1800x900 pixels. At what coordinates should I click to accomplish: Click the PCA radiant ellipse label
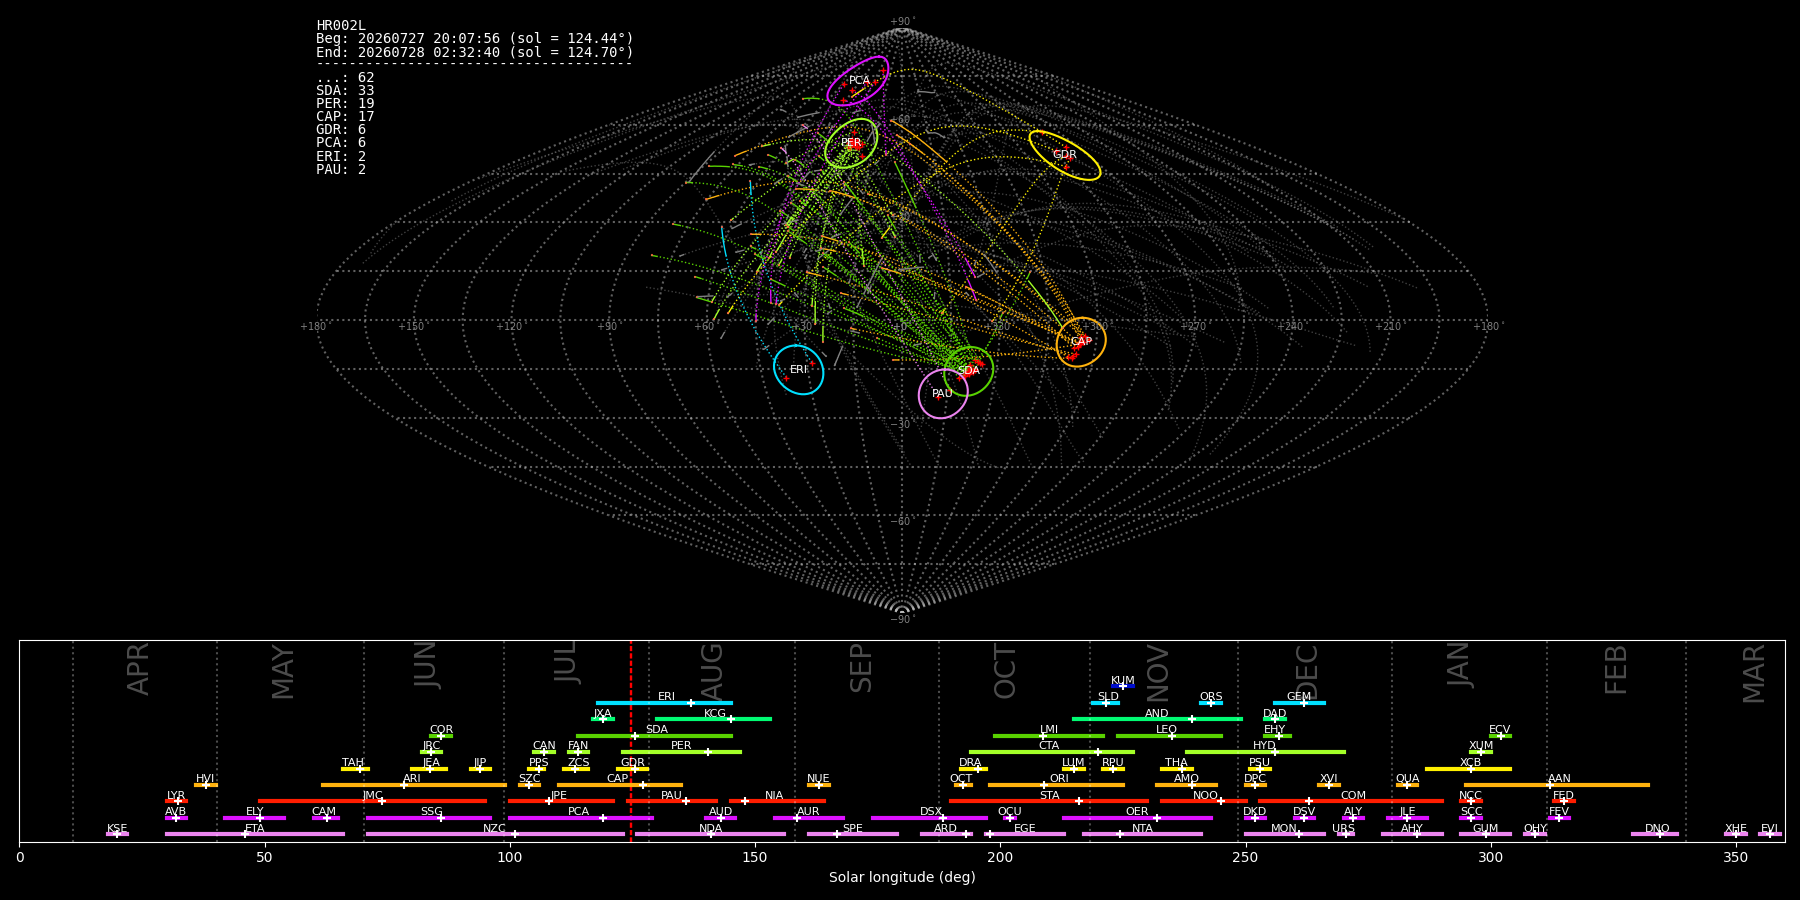(x=859, y=81)
